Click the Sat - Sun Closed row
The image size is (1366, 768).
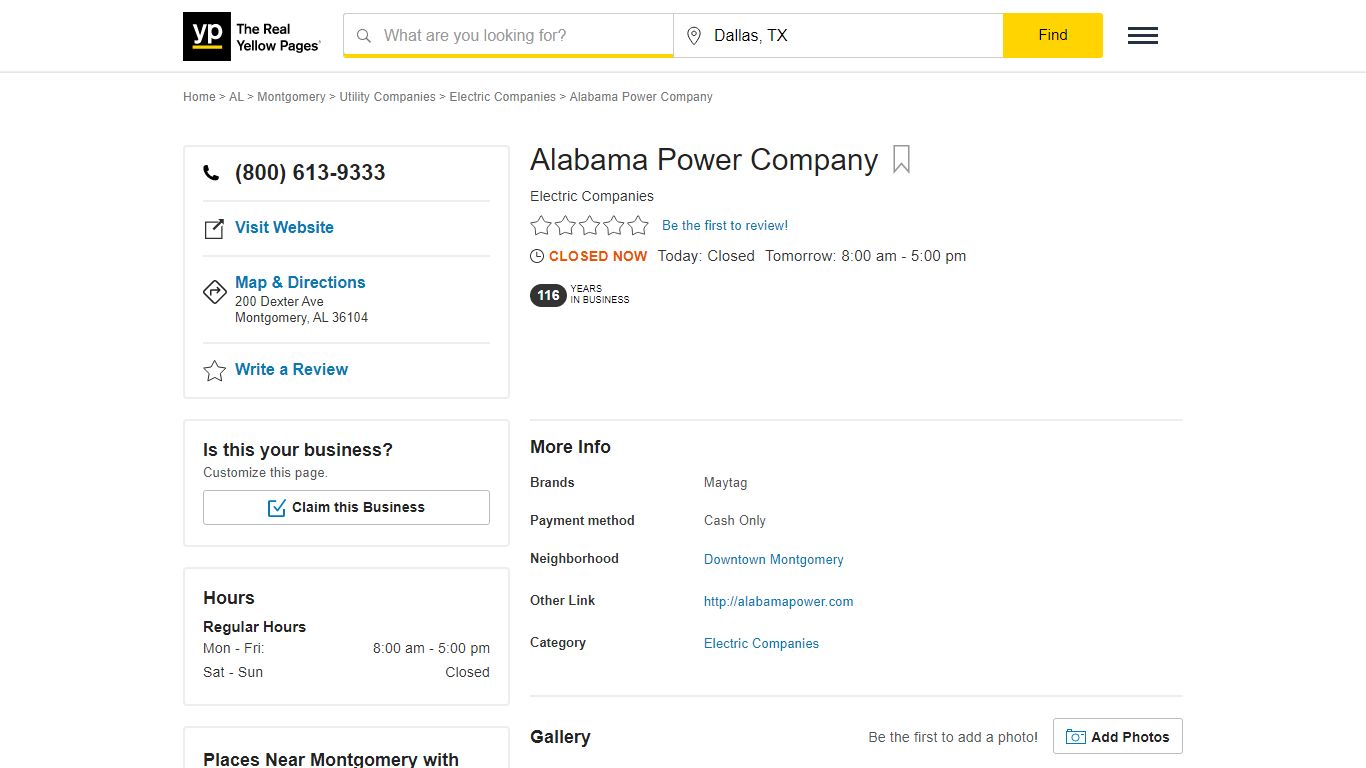pos(346,673)
